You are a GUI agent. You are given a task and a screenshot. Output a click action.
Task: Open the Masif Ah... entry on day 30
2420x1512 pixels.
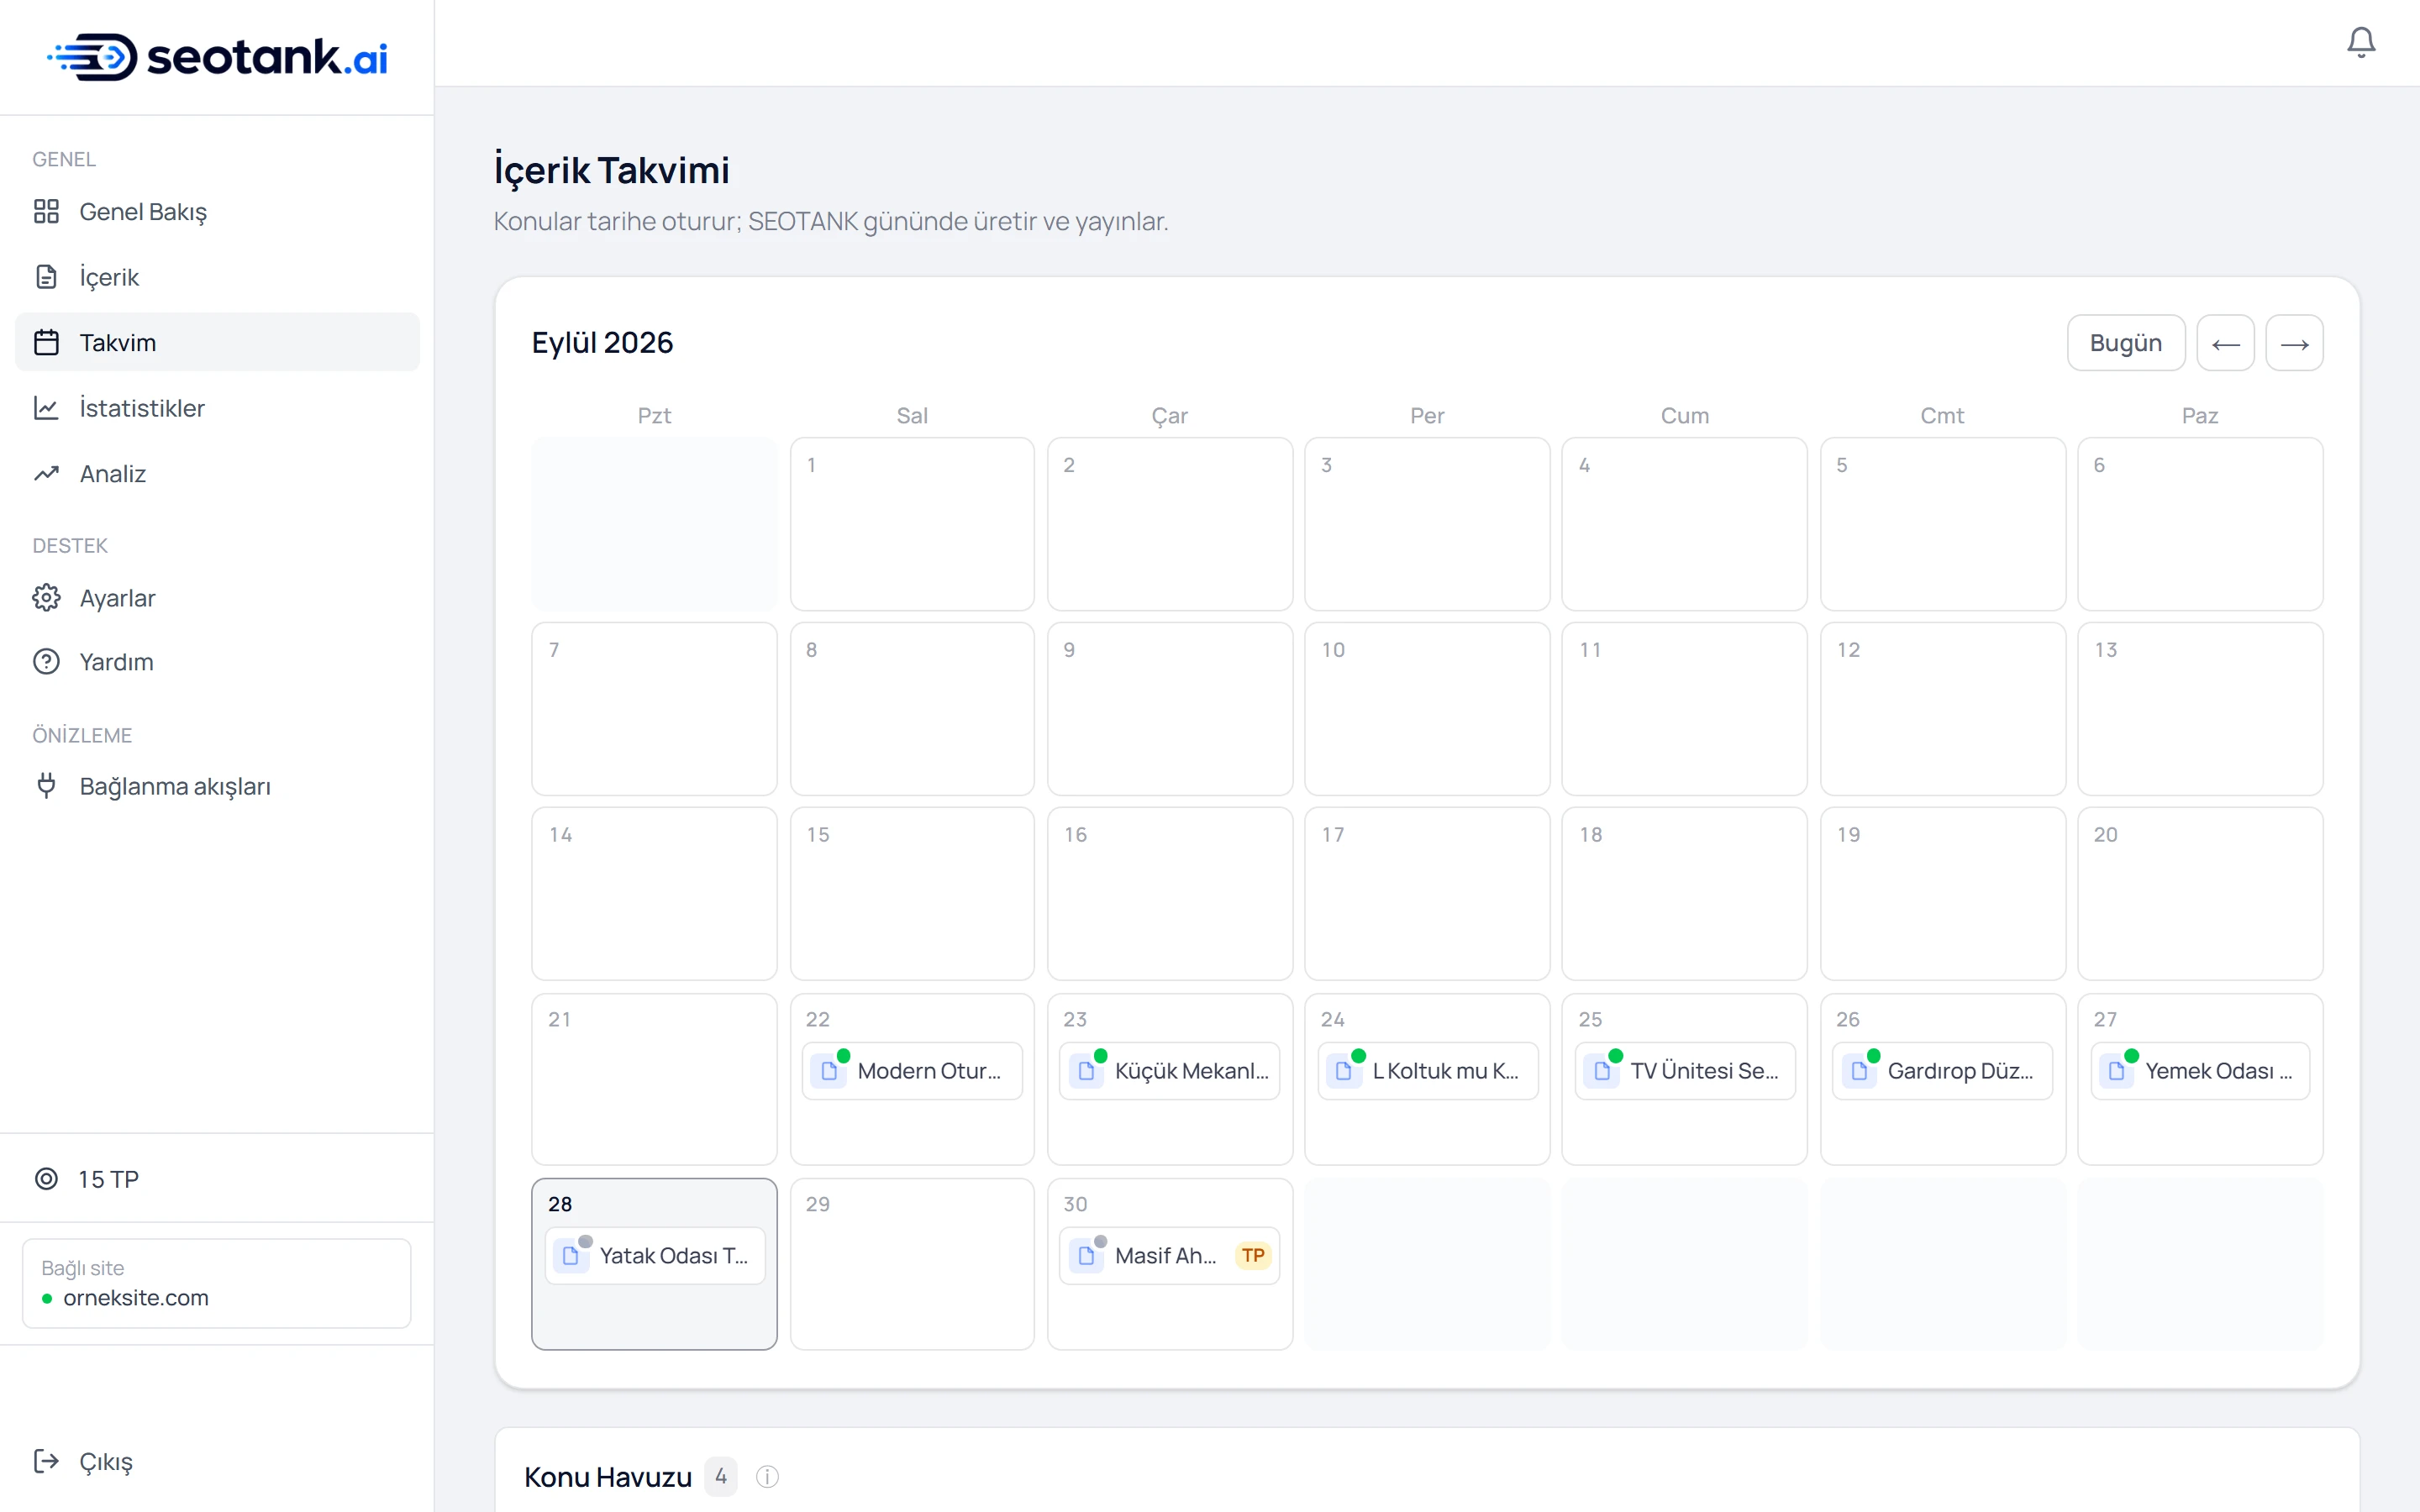point(1169,1256)
